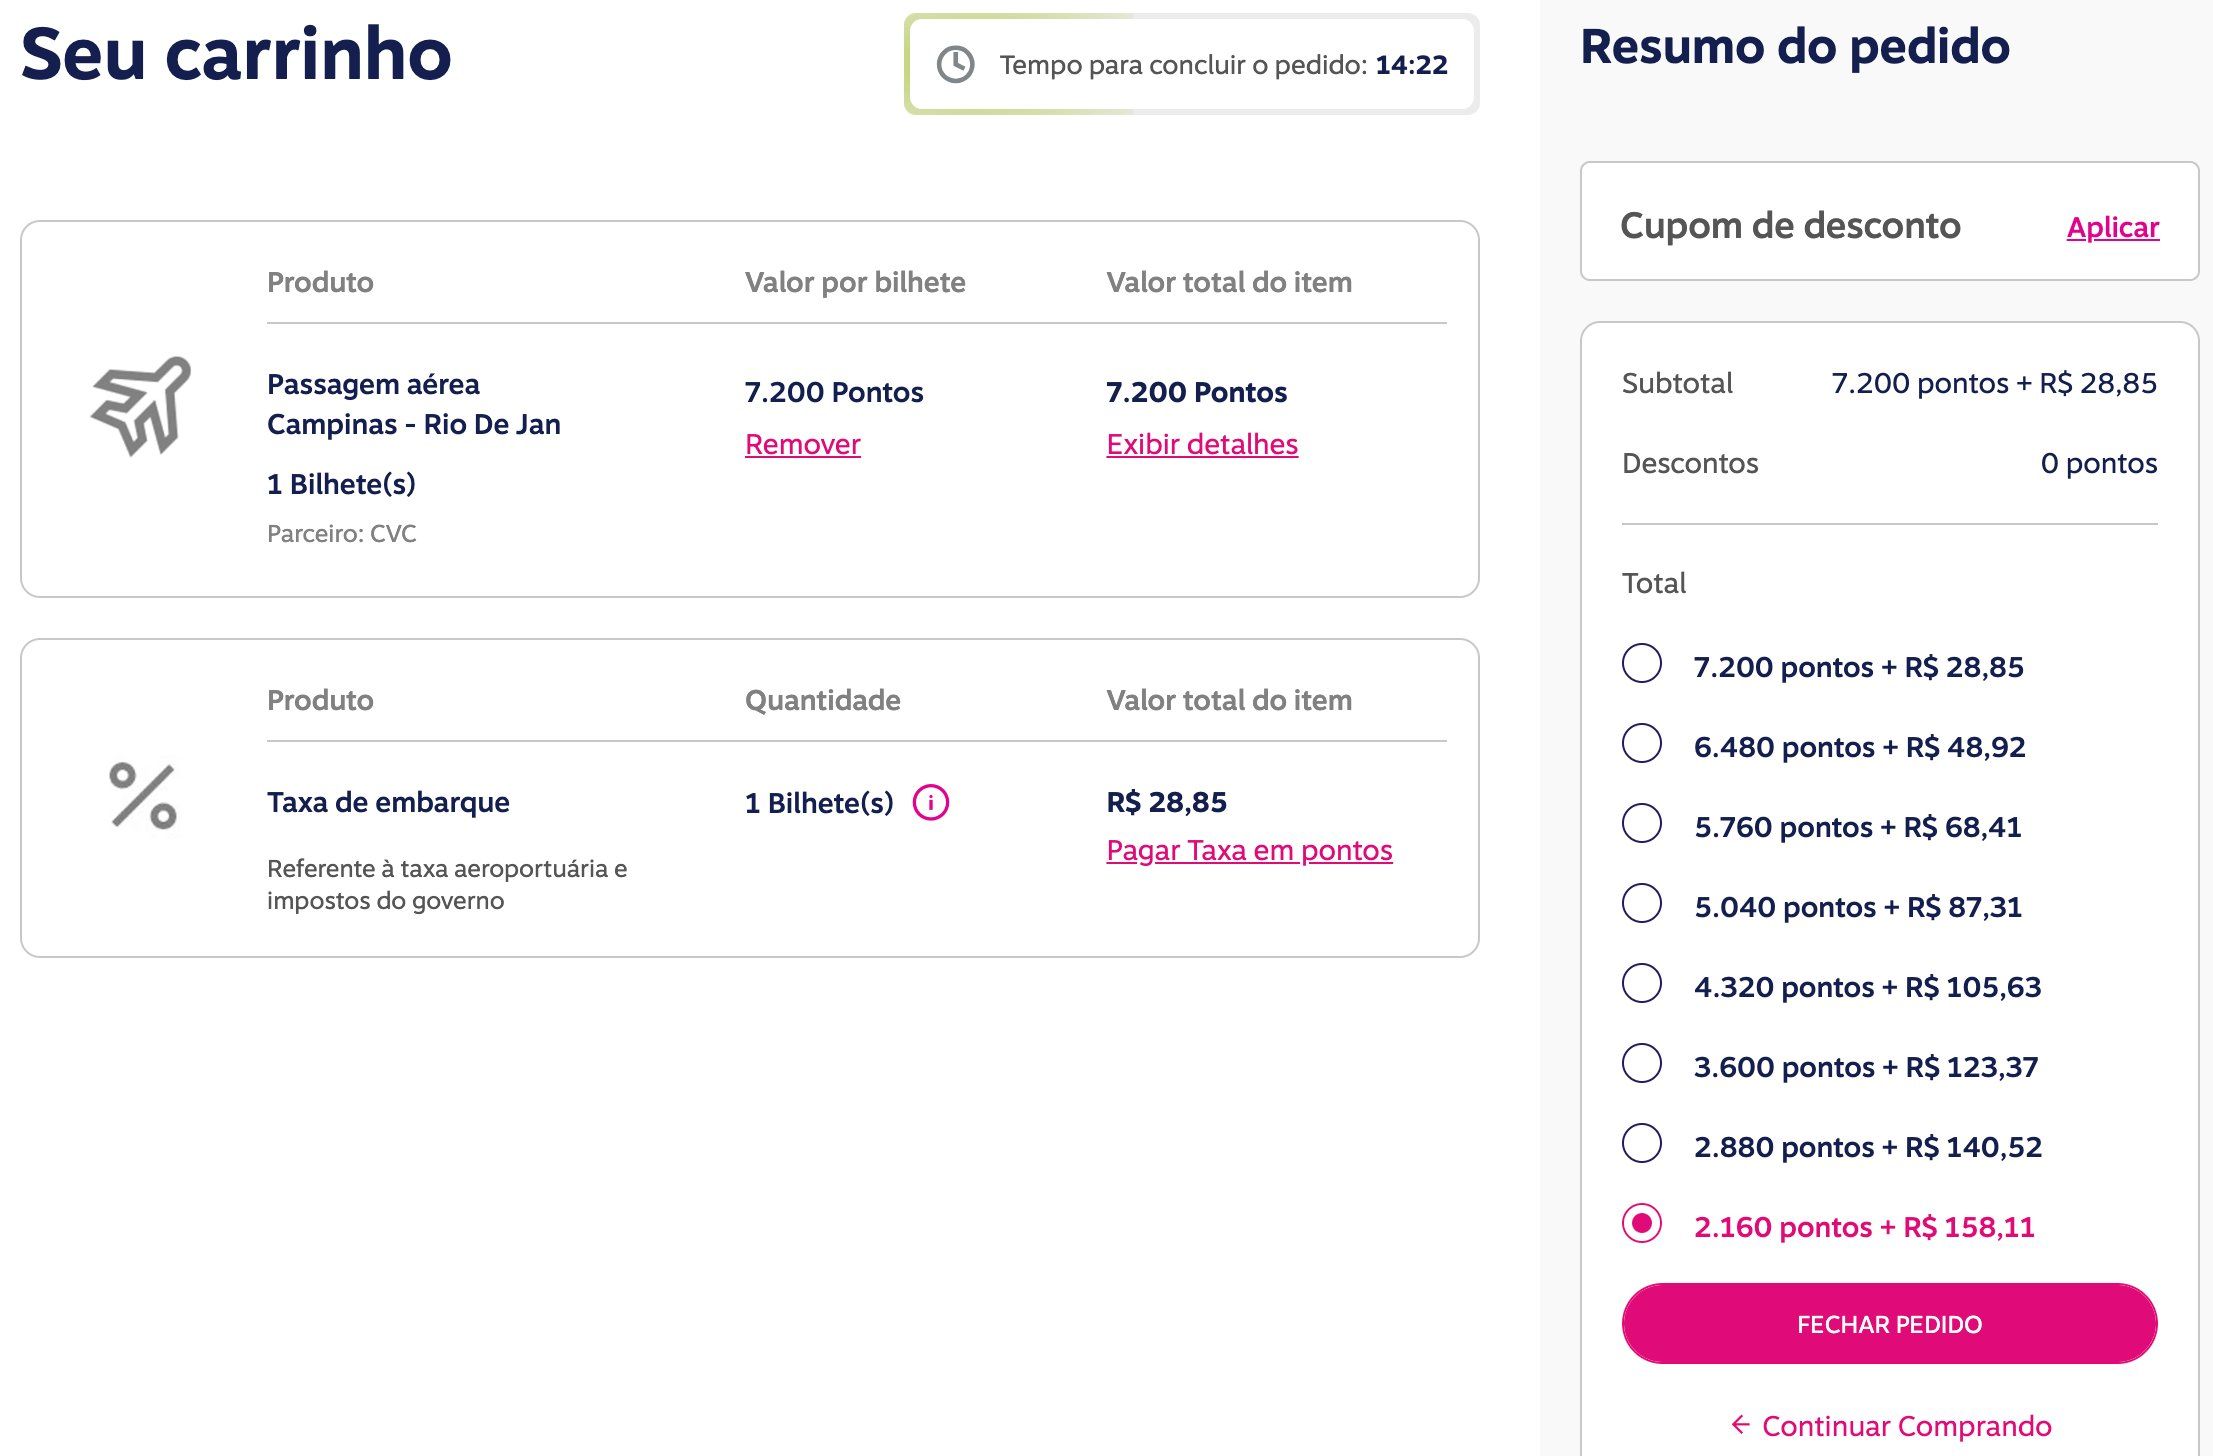Choose 4.320 pontos + R$ 105,63 payment
The height and width of the screenshot is (1456, 2213).
pyautogui.click(x=1642, y=984)
